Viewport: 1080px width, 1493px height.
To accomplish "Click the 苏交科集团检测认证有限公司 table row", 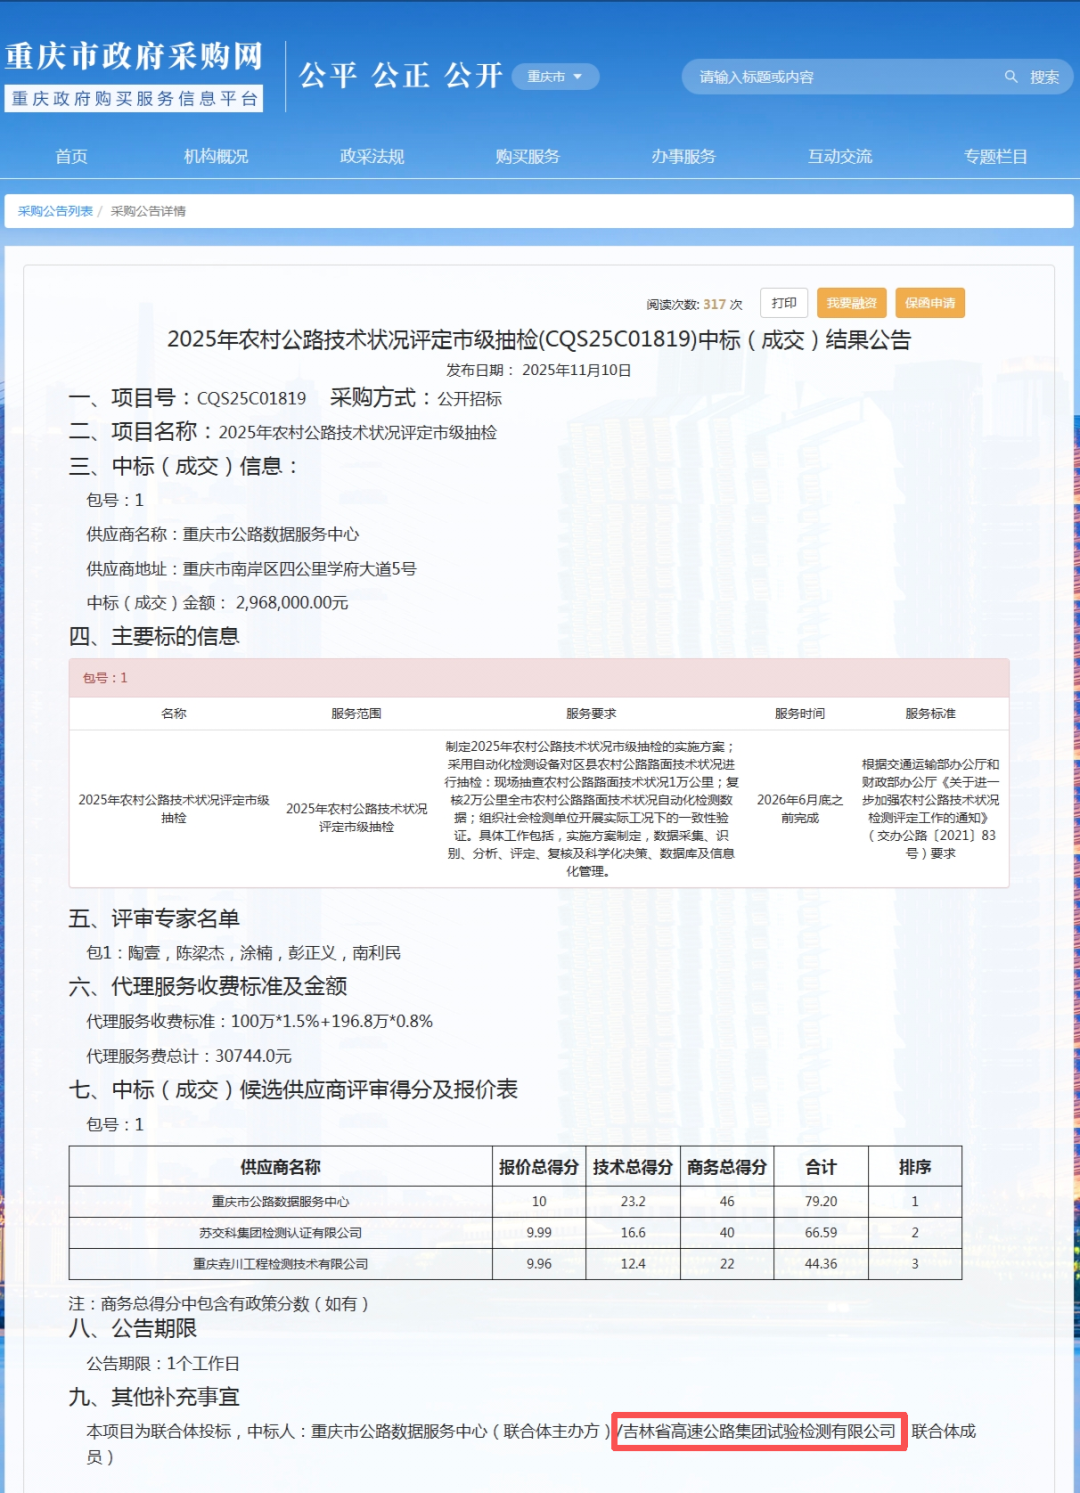I will tap(515, 1233).
